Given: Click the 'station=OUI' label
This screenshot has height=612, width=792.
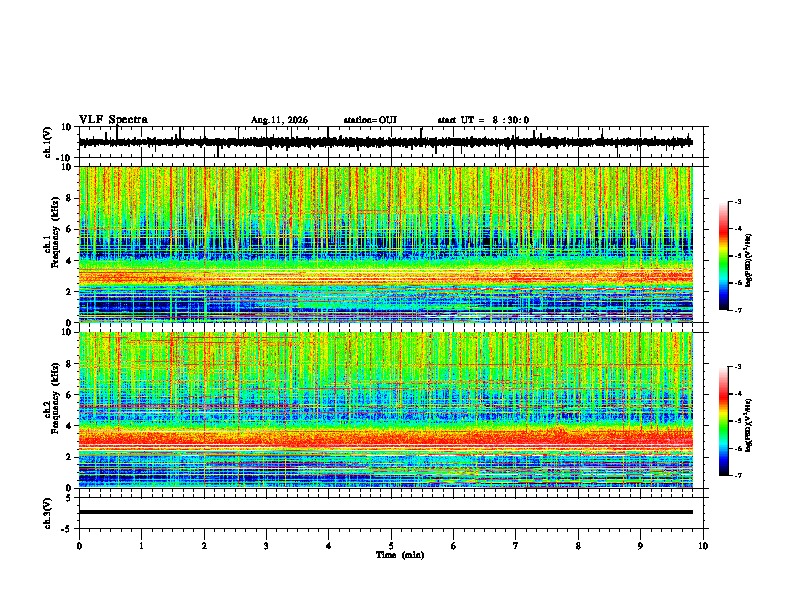Looking at the screenshot, I should [x=370, y=120].
